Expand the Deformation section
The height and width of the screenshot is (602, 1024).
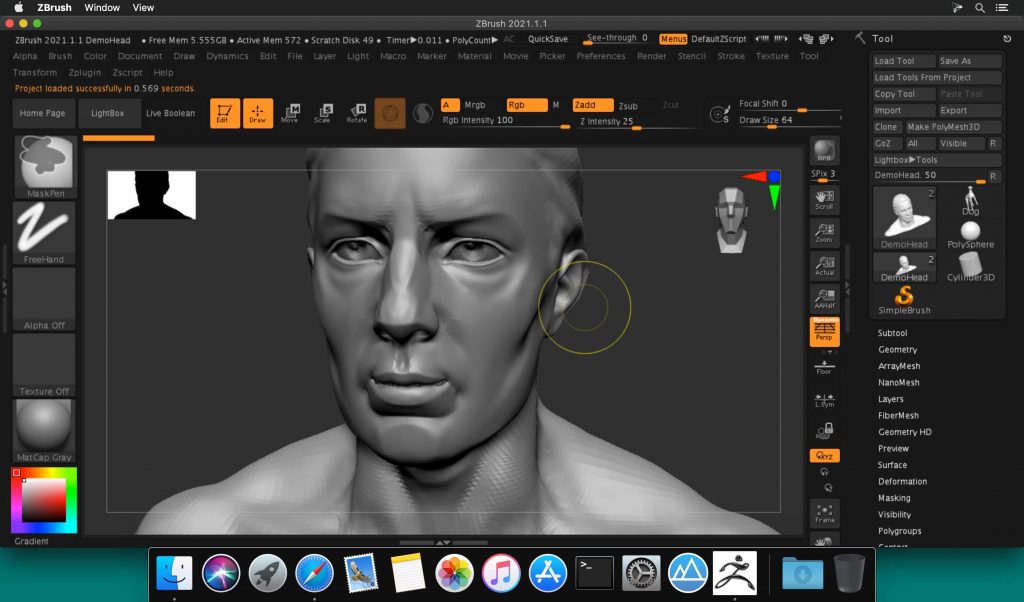[902, 481]
